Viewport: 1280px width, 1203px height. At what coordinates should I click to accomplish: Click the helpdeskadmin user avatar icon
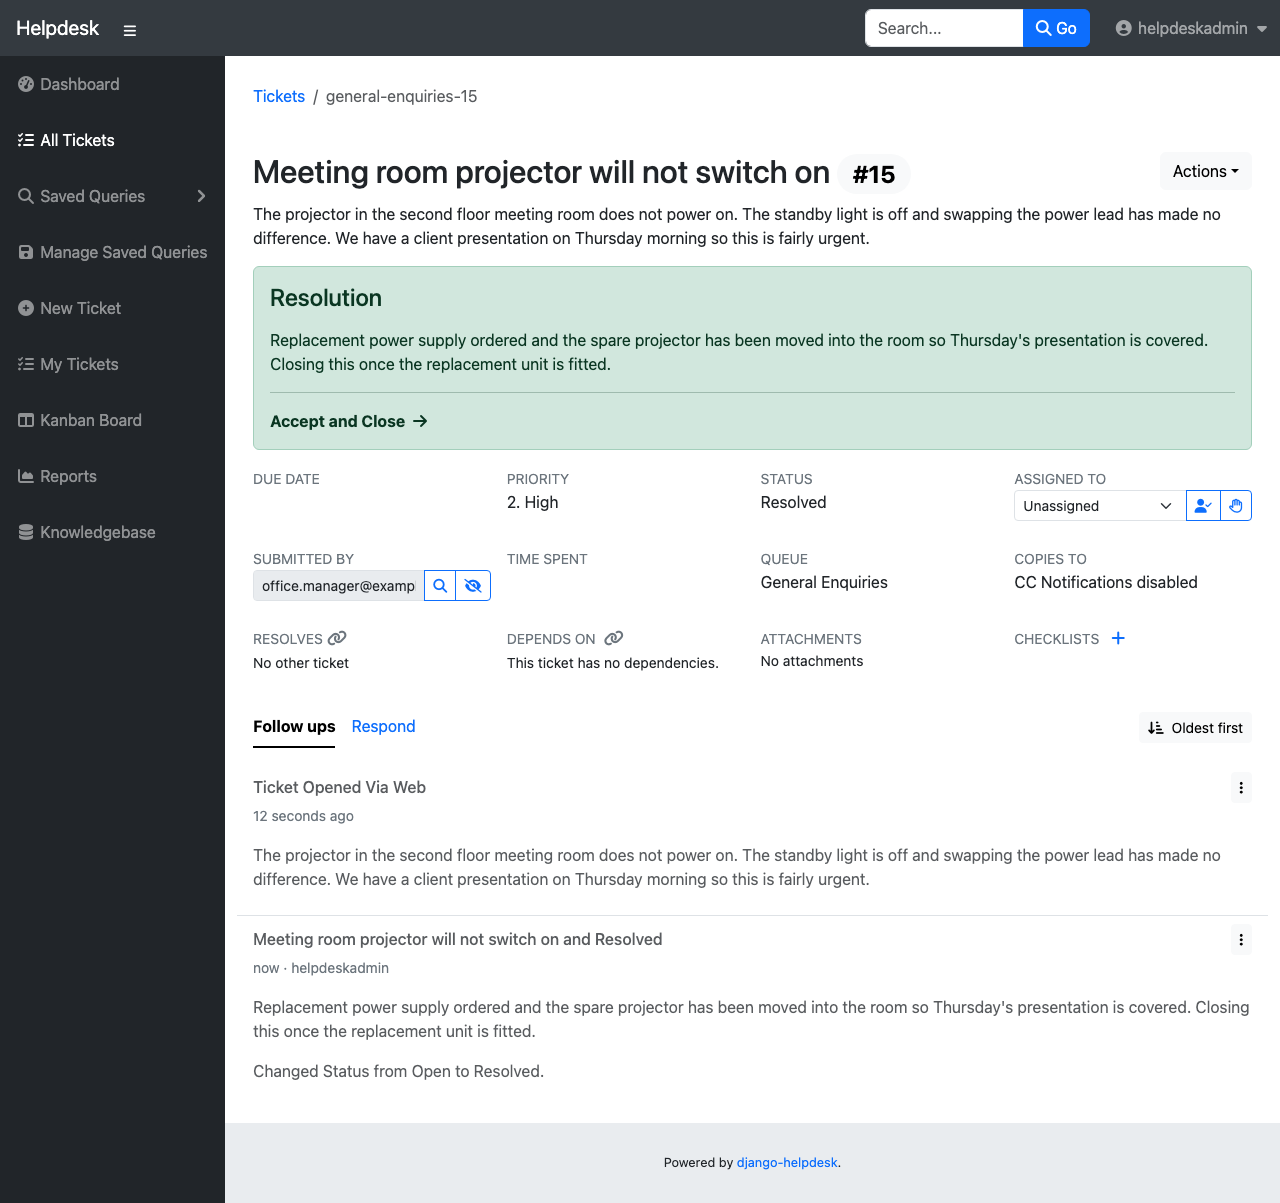coord(1124,28)
